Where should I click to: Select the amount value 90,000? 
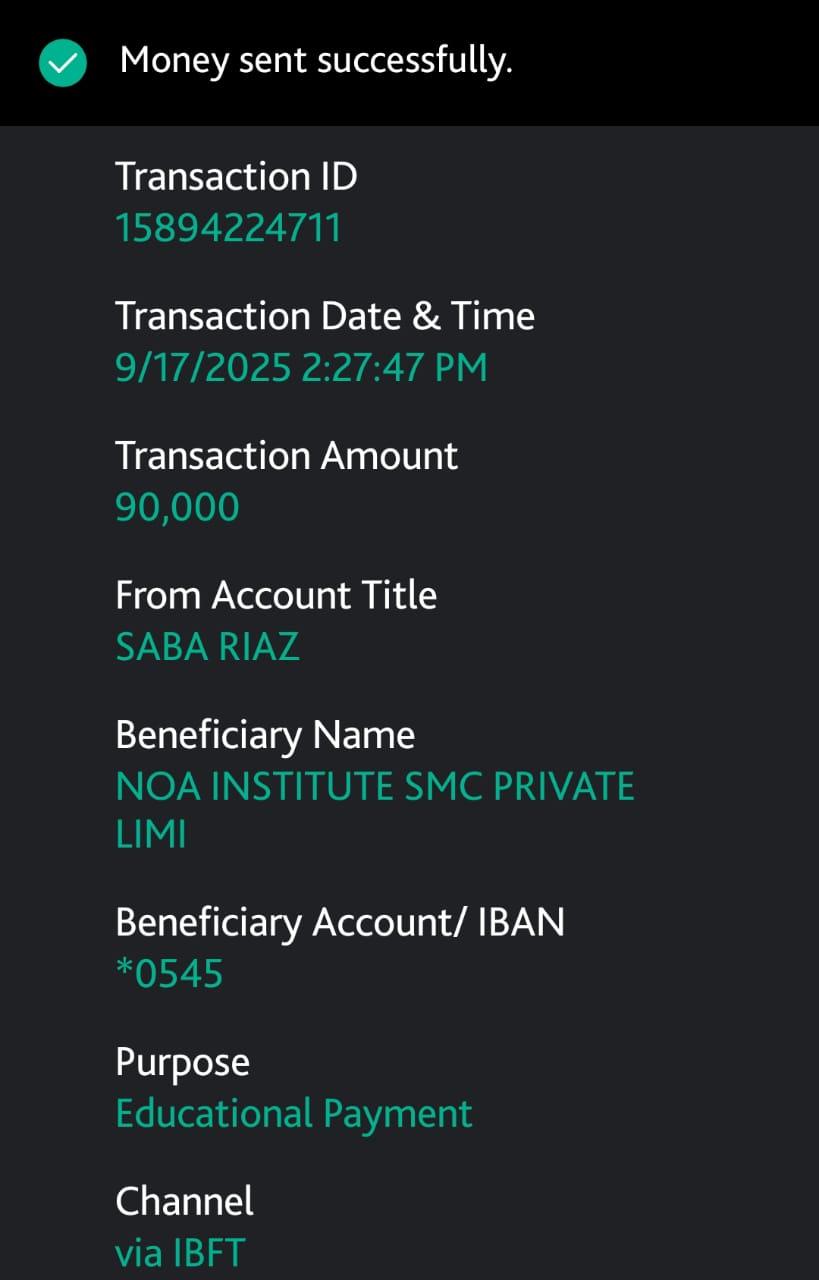click(x=177, y=507)
